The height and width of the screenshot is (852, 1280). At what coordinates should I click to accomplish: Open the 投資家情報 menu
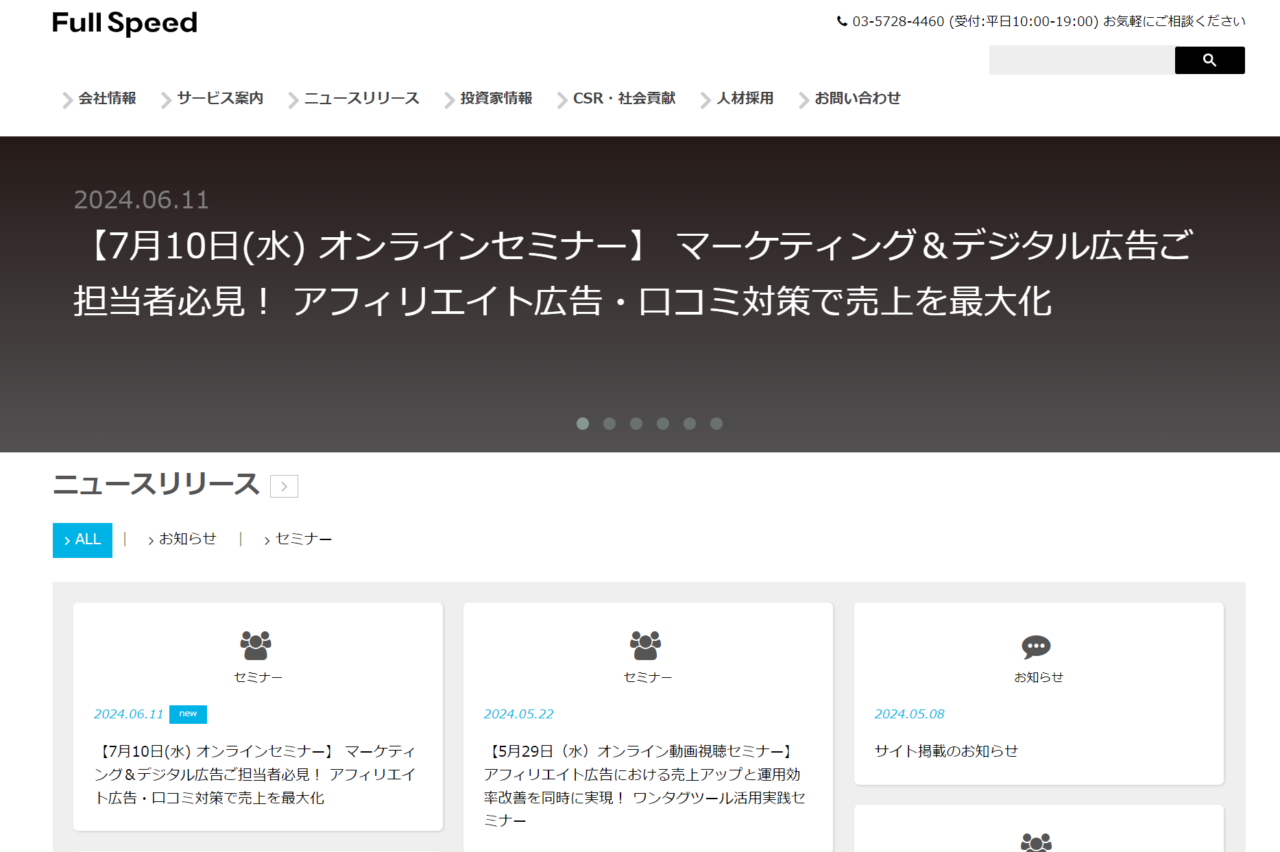(x=496, y=98)
